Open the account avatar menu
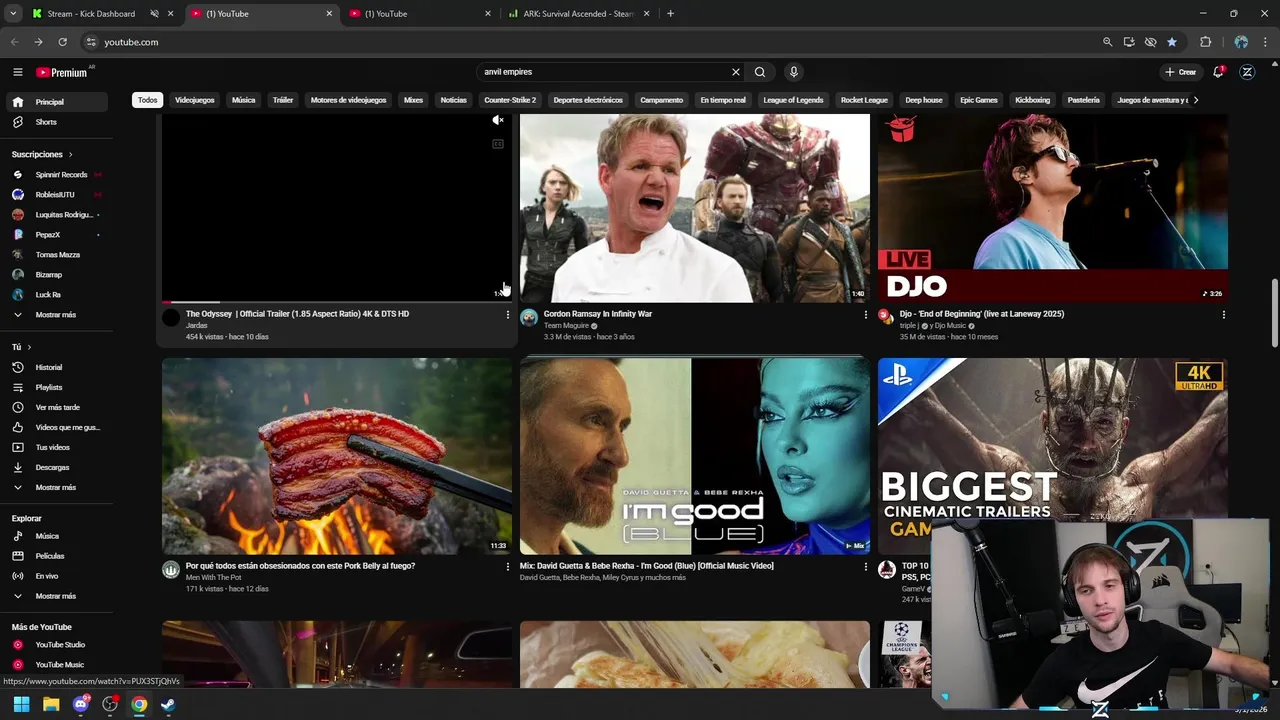 point(1247,72)
